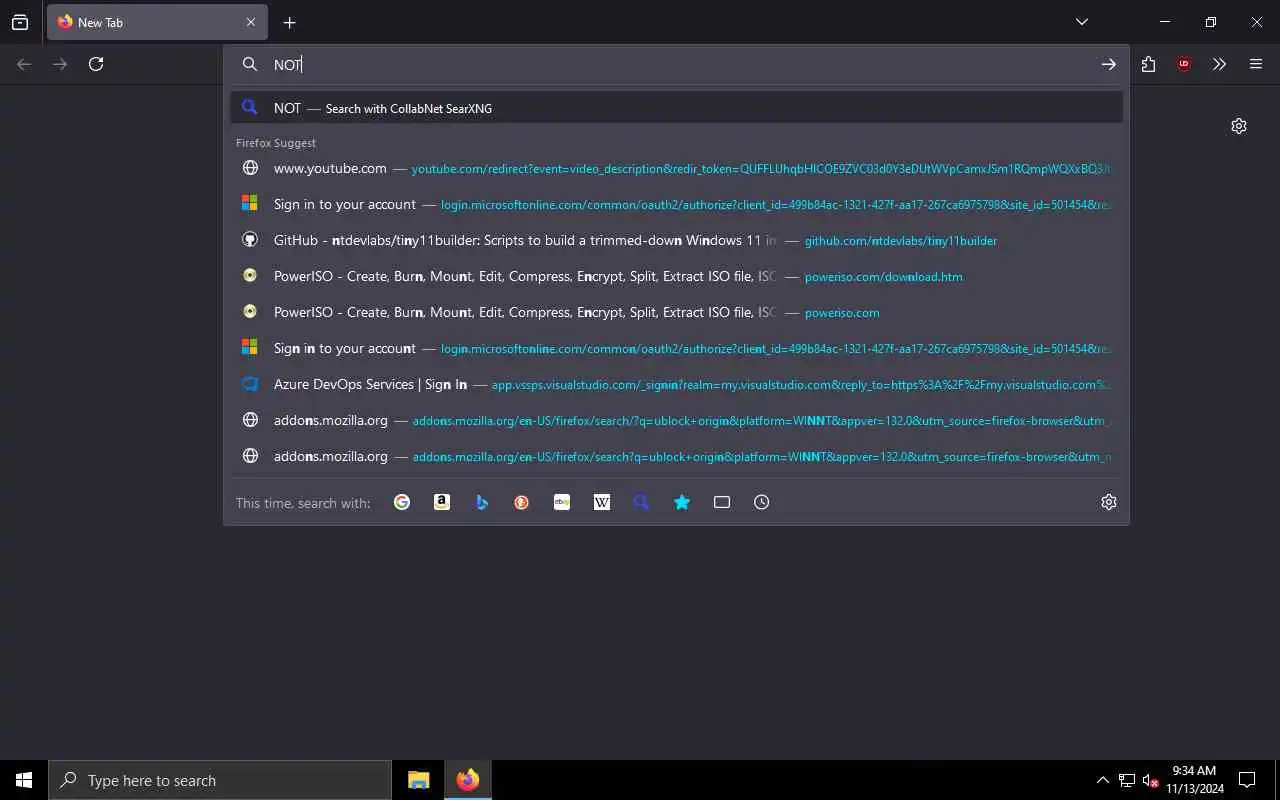This screenshot has height=800, width=1280.
Task: Reload the current page
Action: tap(96, 64)
